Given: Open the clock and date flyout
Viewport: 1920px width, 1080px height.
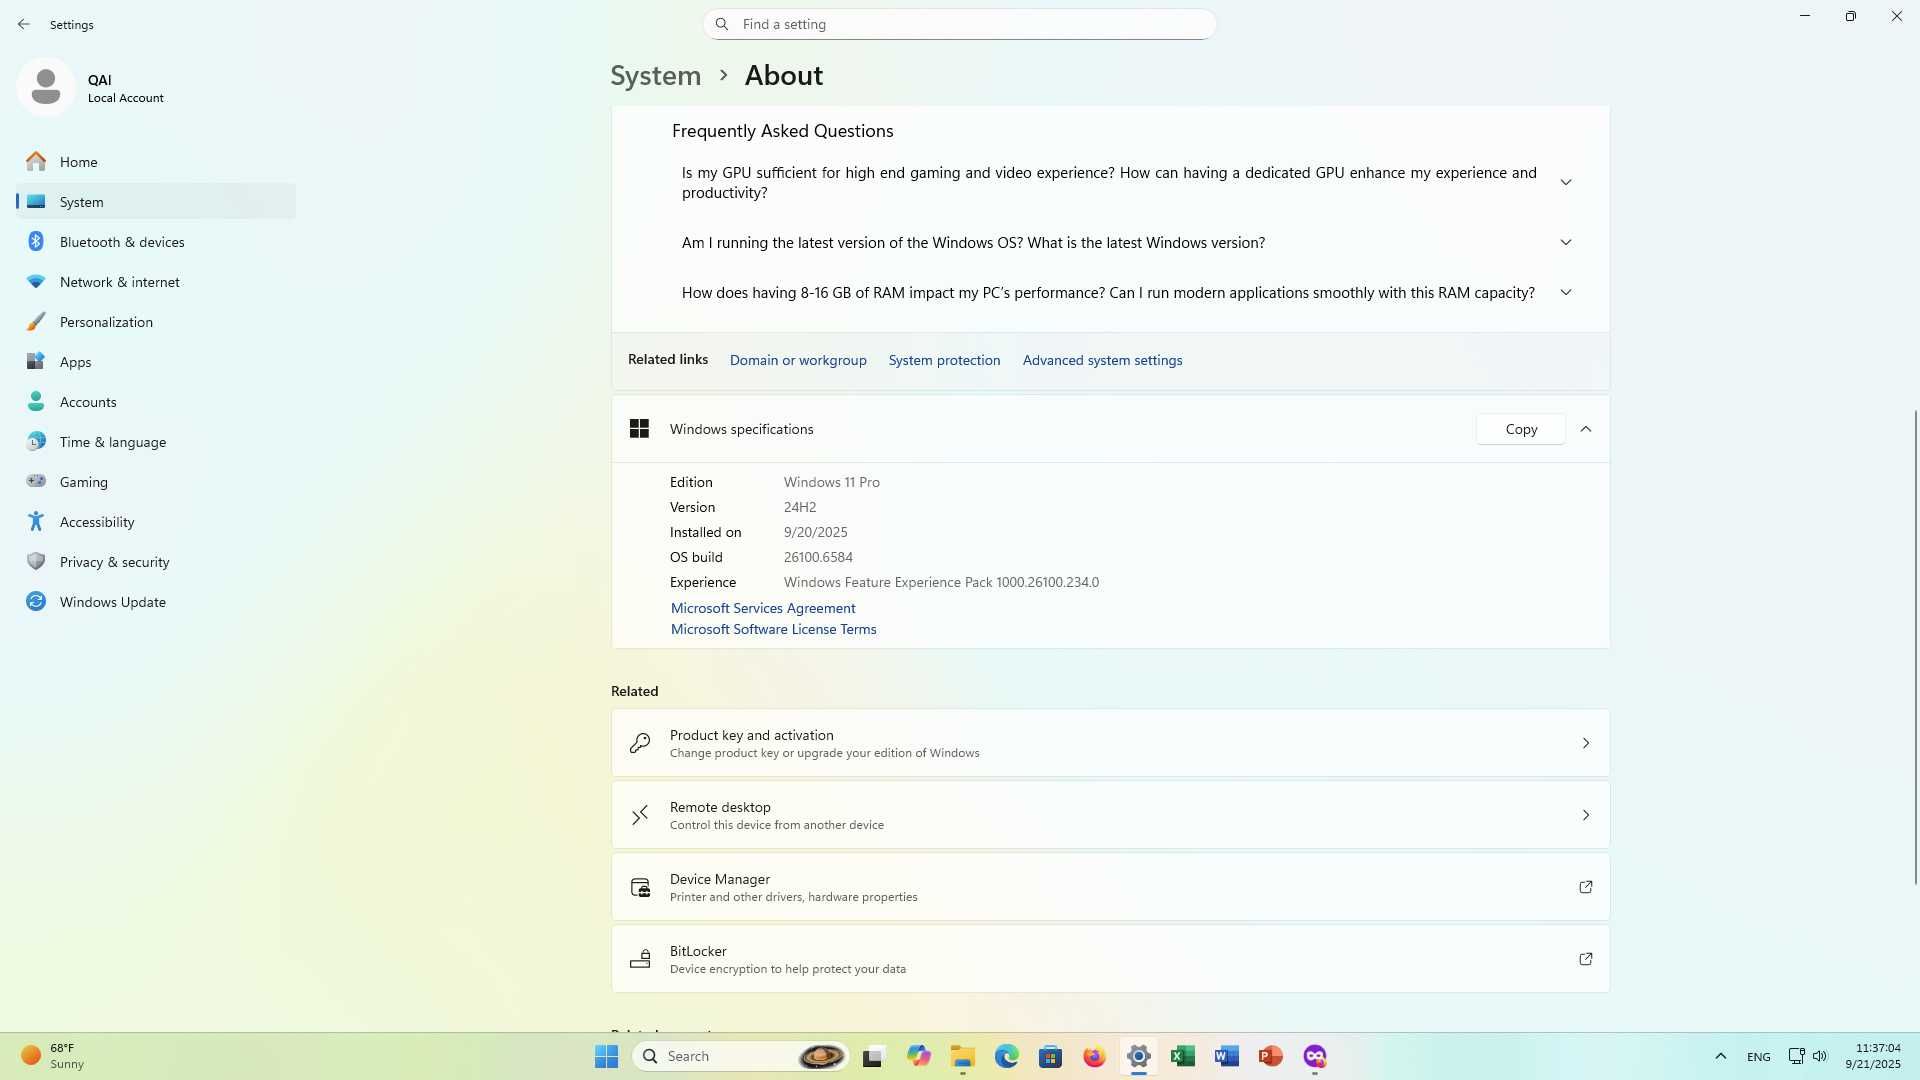Looking at the screenshot, I should click(1872, 1056).
